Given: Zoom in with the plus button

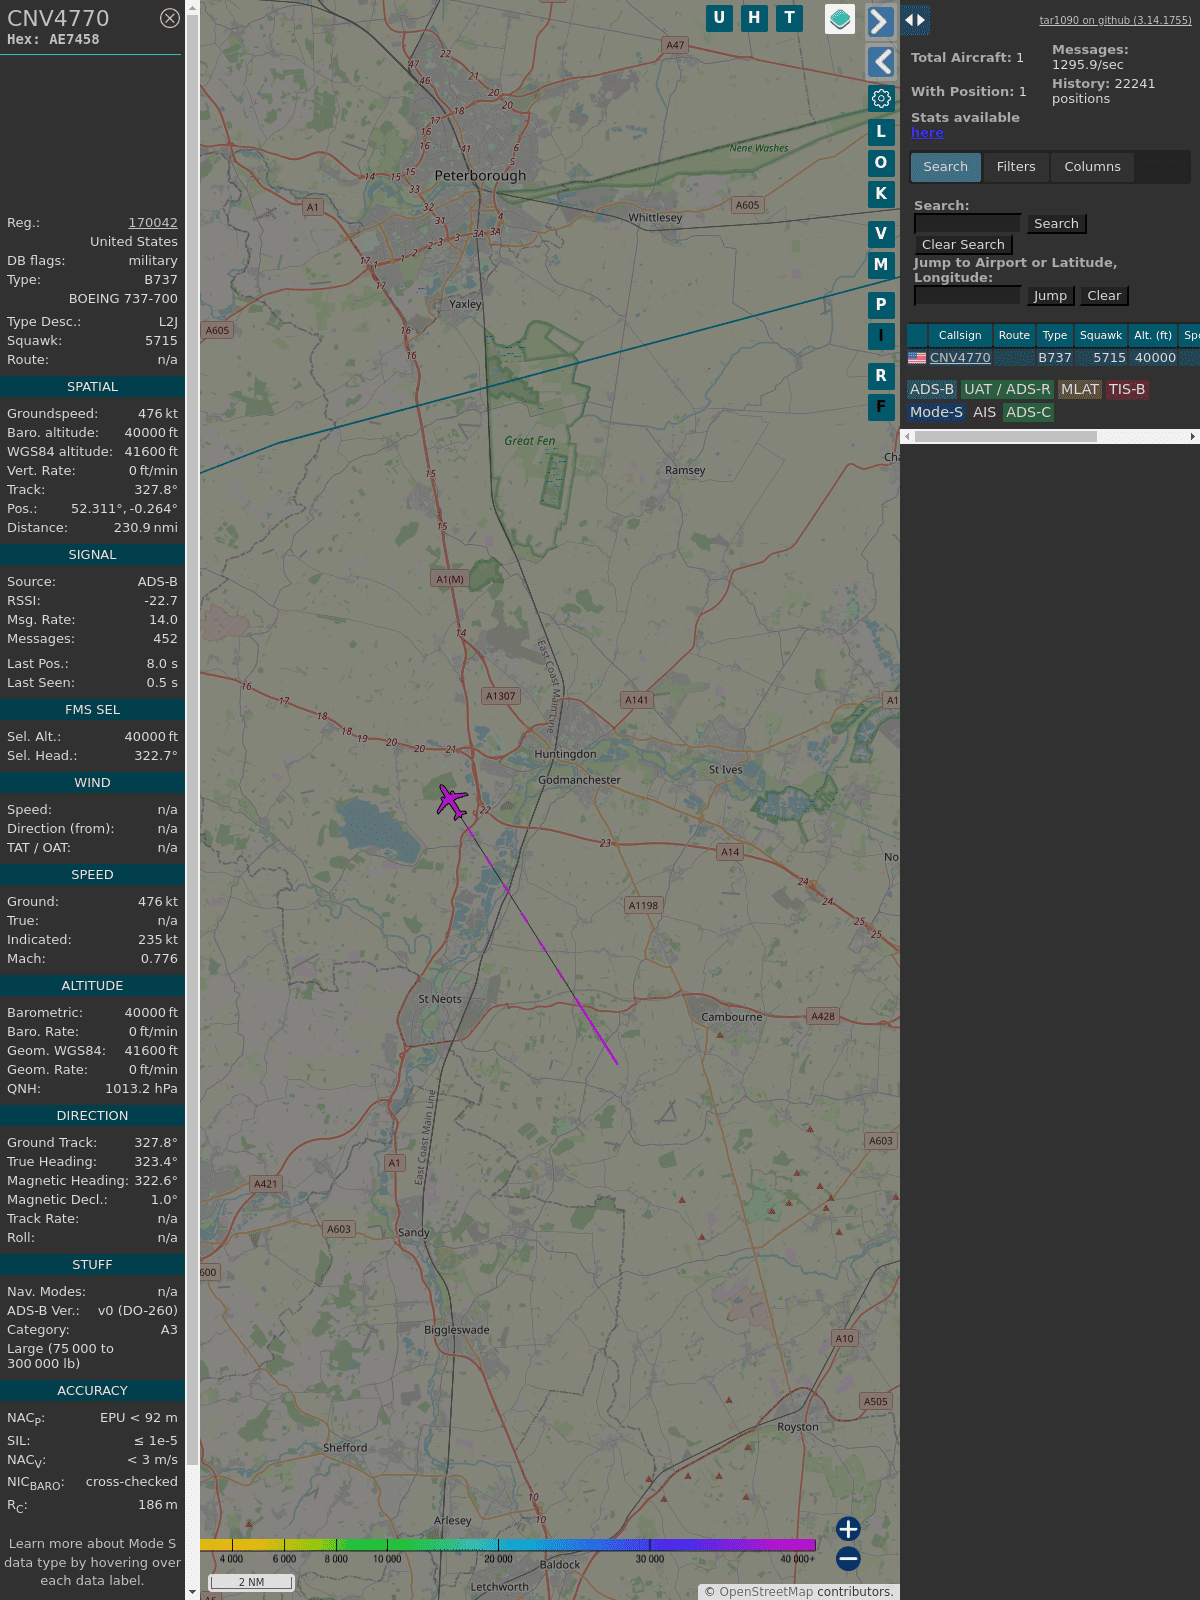Looking at the screenshot, I should point(848,1528).
